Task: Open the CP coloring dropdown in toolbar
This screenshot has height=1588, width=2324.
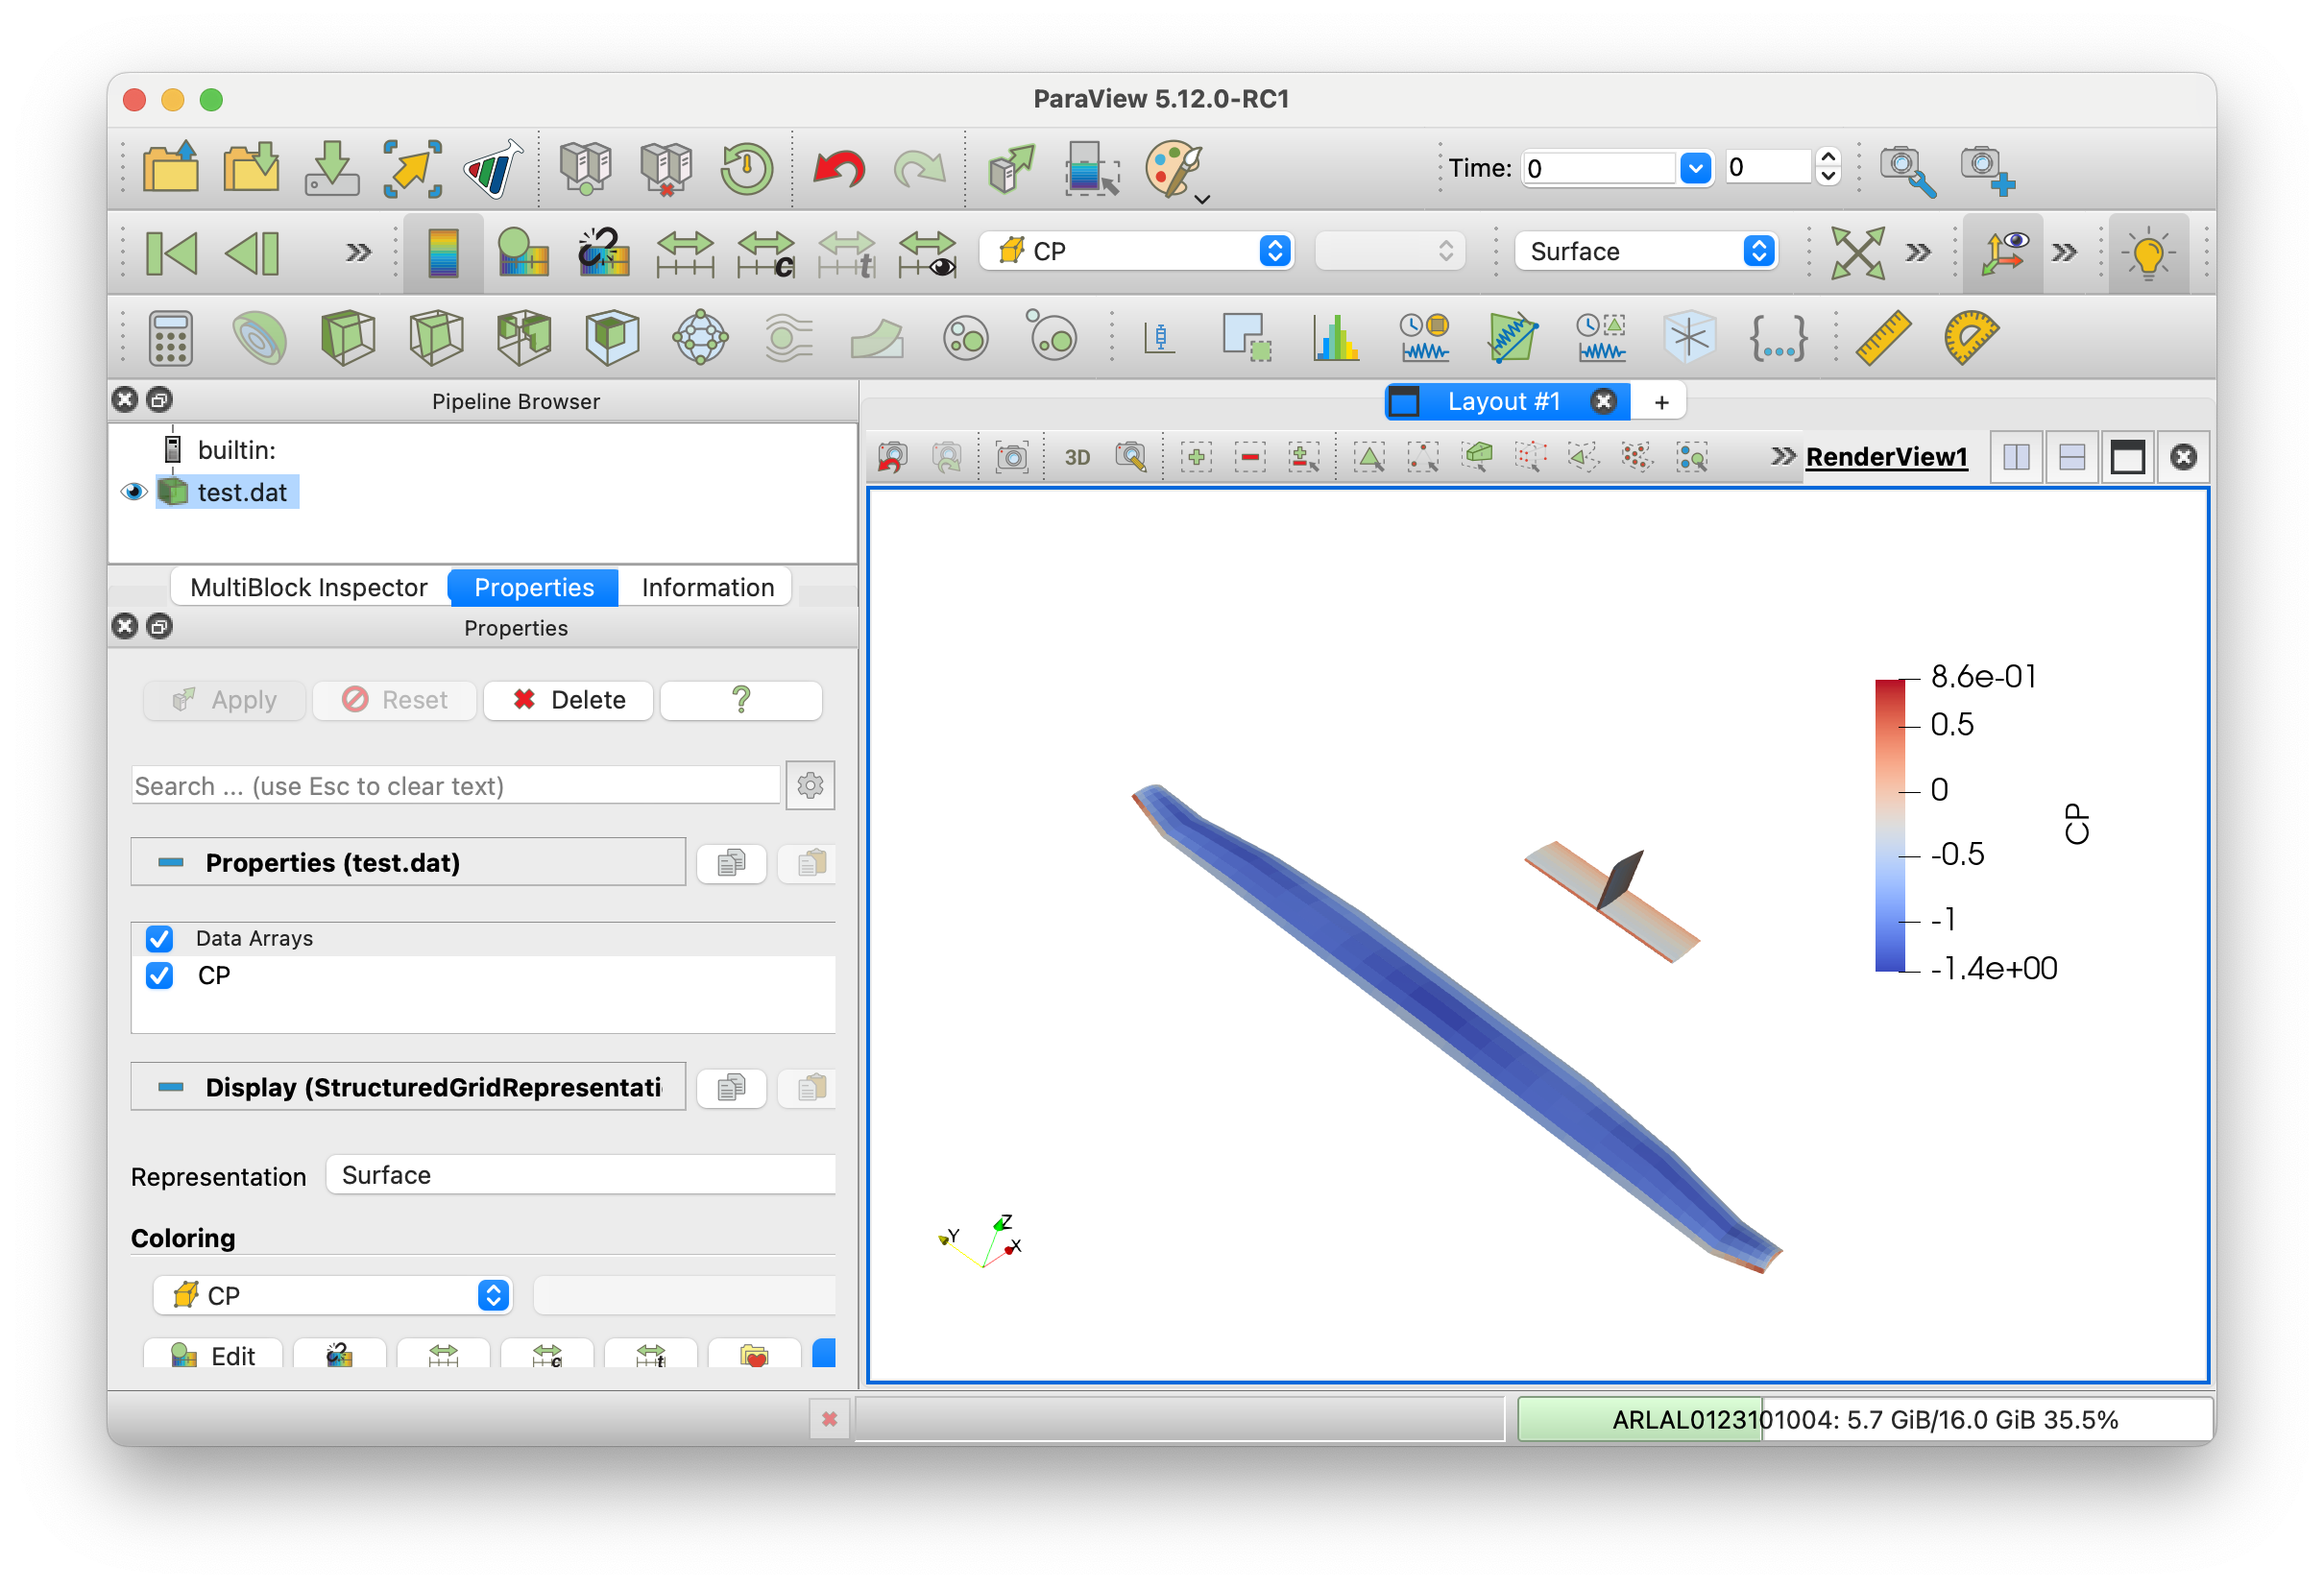Action: (x=1137, y=251)
